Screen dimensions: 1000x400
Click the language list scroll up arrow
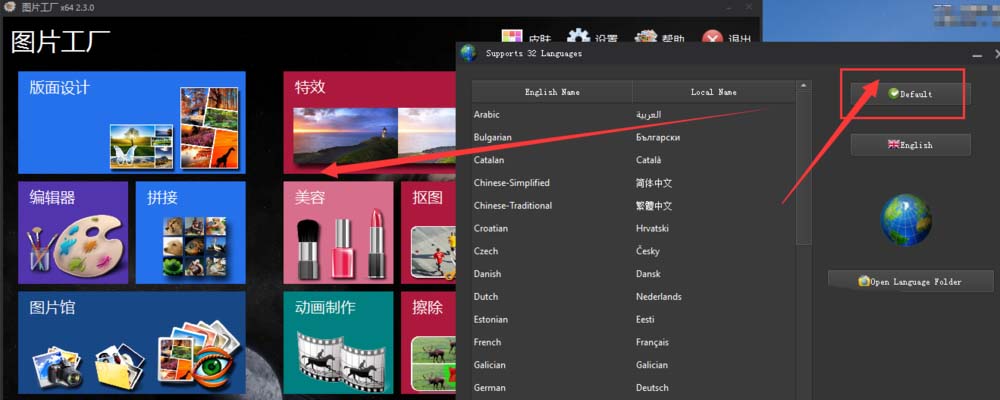804,85
